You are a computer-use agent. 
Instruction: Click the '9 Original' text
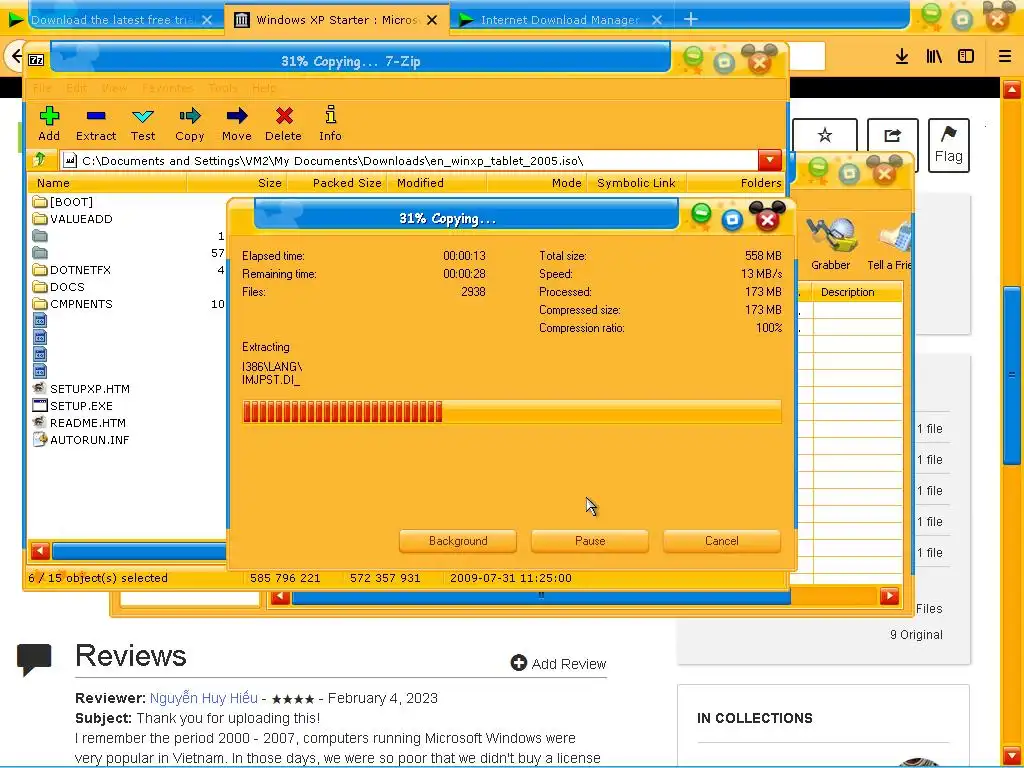pyautogui.click(x=916, y=634)
